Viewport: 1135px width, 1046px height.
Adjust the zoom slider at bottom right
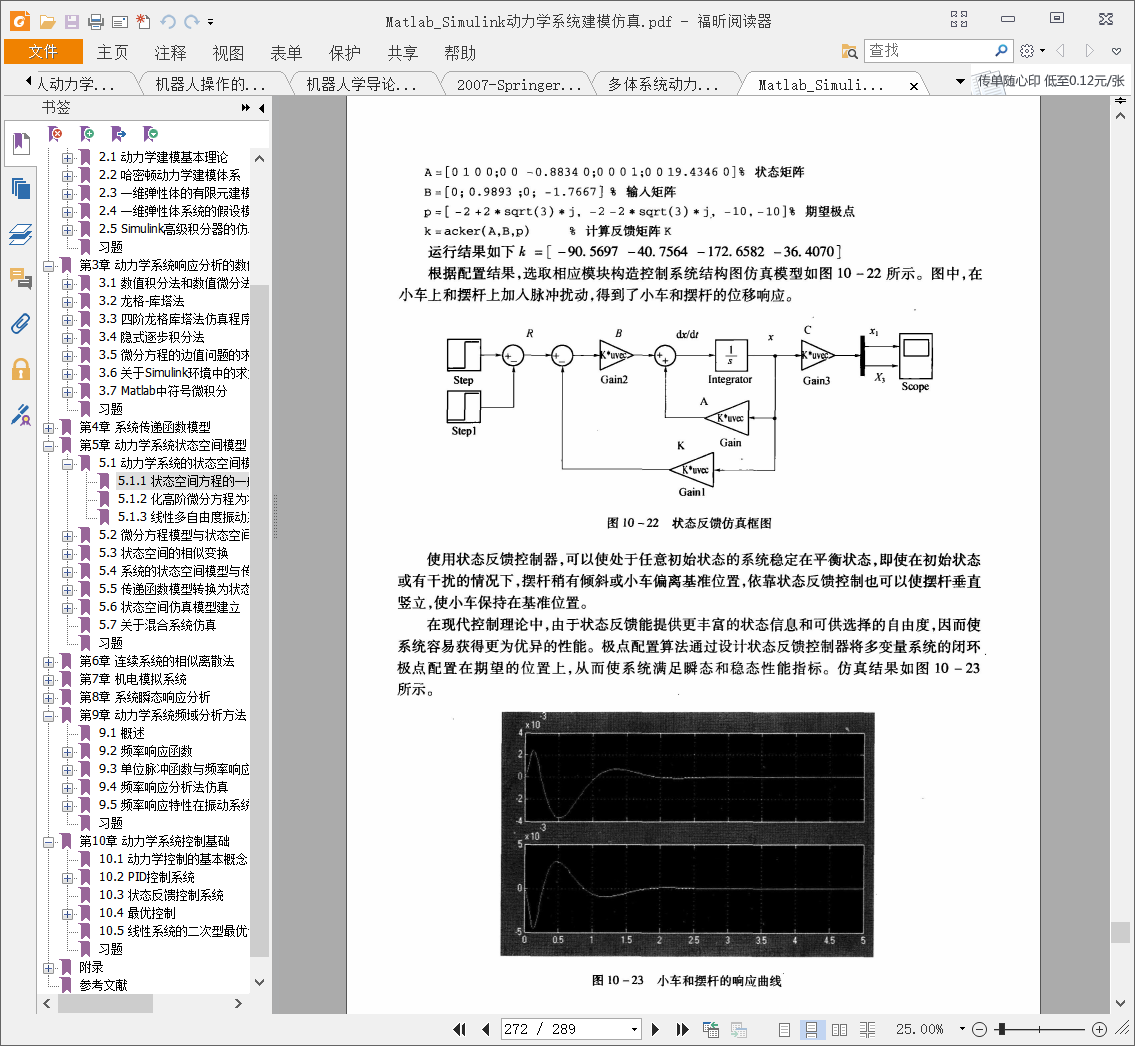tap(1002, 1029)
